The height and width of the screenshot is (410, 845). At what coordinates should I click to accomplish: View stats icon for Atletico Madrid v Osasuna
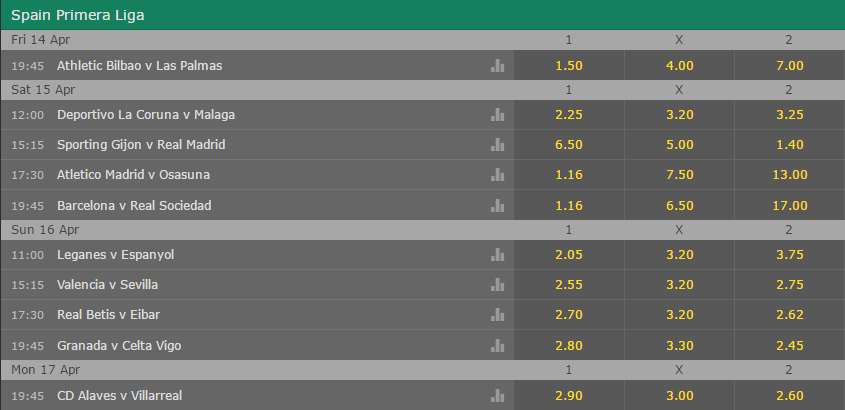[x=497, y=175]
